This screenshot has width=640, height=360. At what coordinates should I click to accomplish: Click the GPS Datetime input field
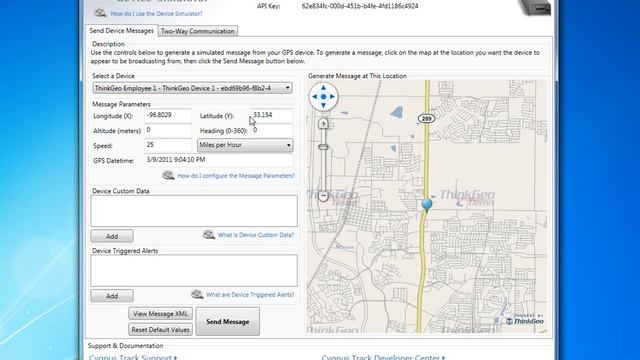tap(219, 160)
